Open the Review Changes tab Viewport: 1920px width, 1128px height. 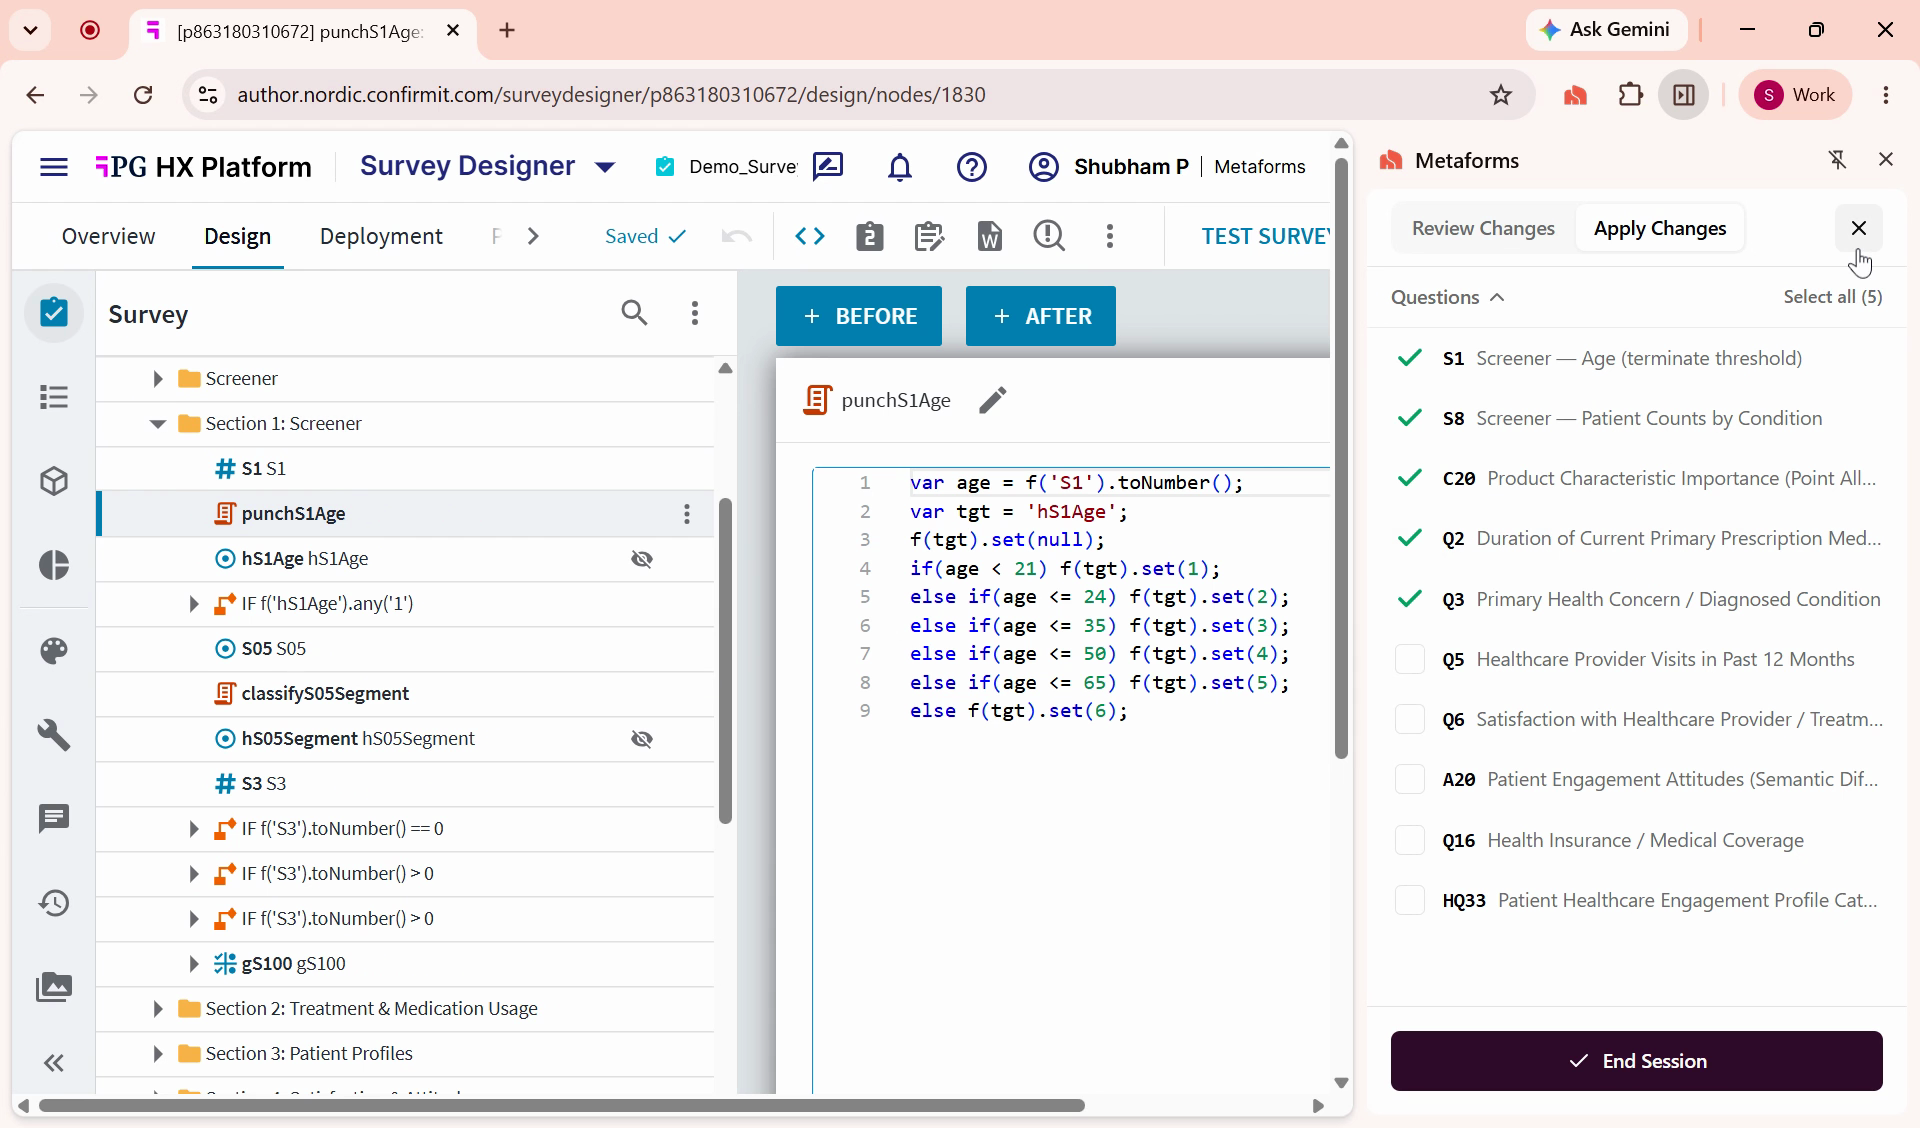point(1483,229)
